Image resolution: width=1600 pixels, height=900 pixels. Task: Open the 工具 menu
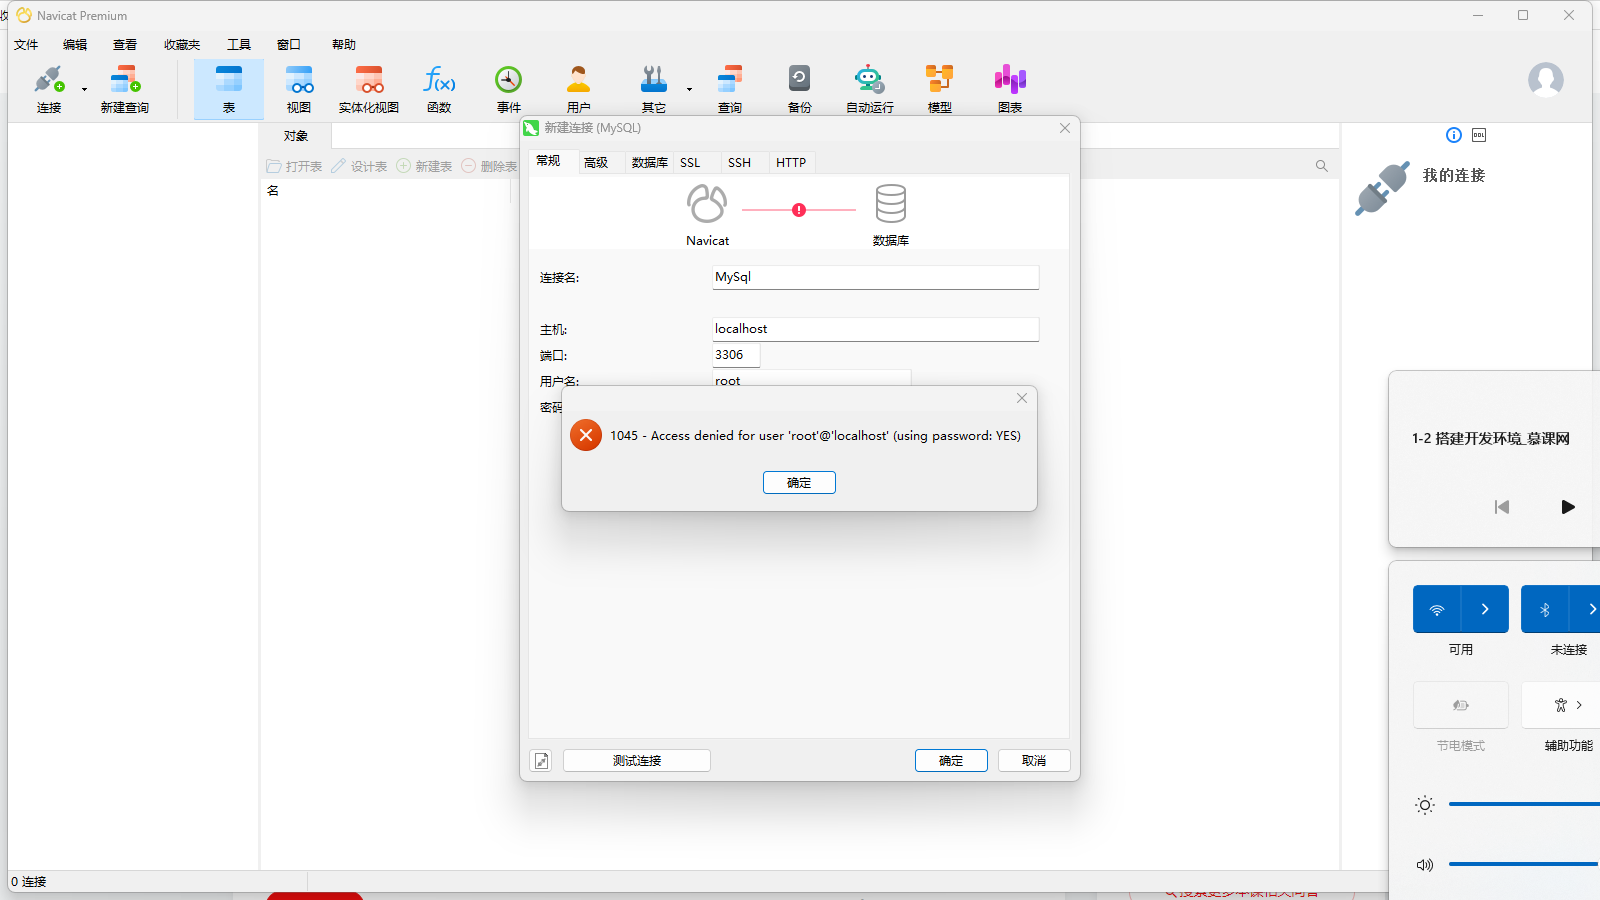pos(239,45)
